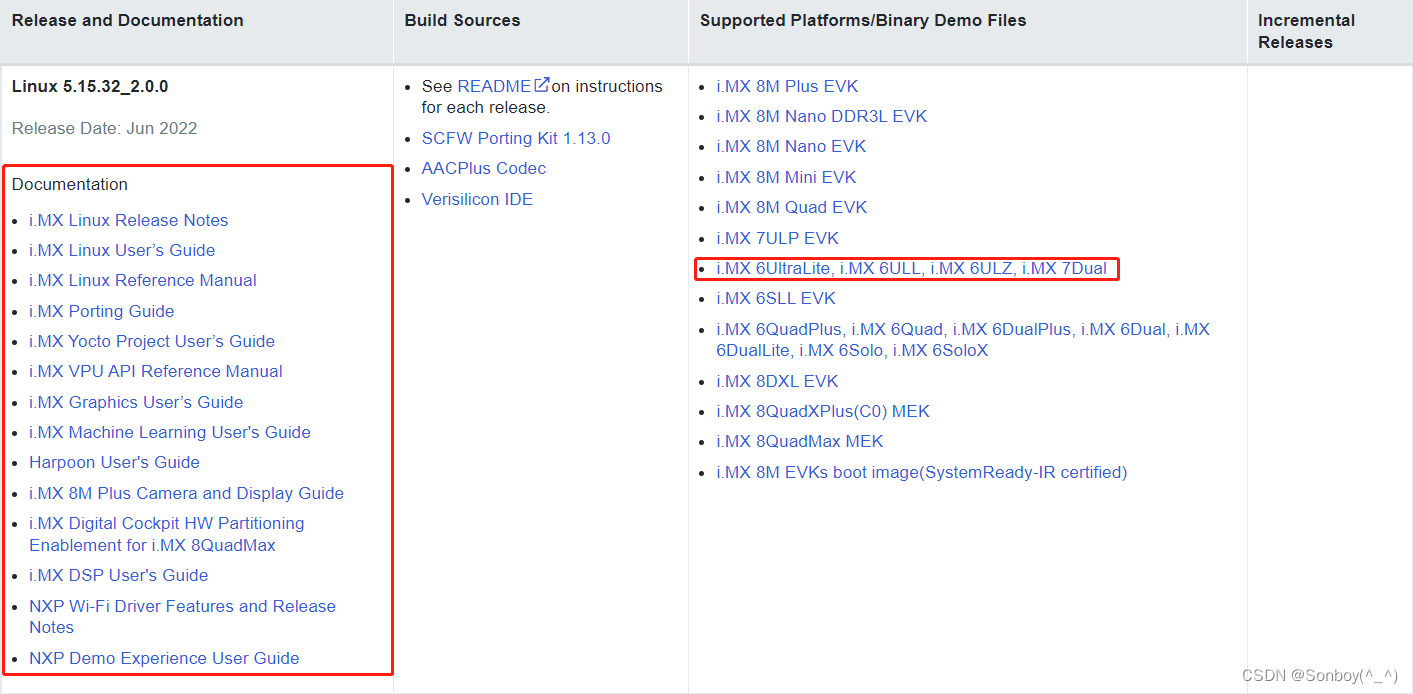Open the README link

494,86
